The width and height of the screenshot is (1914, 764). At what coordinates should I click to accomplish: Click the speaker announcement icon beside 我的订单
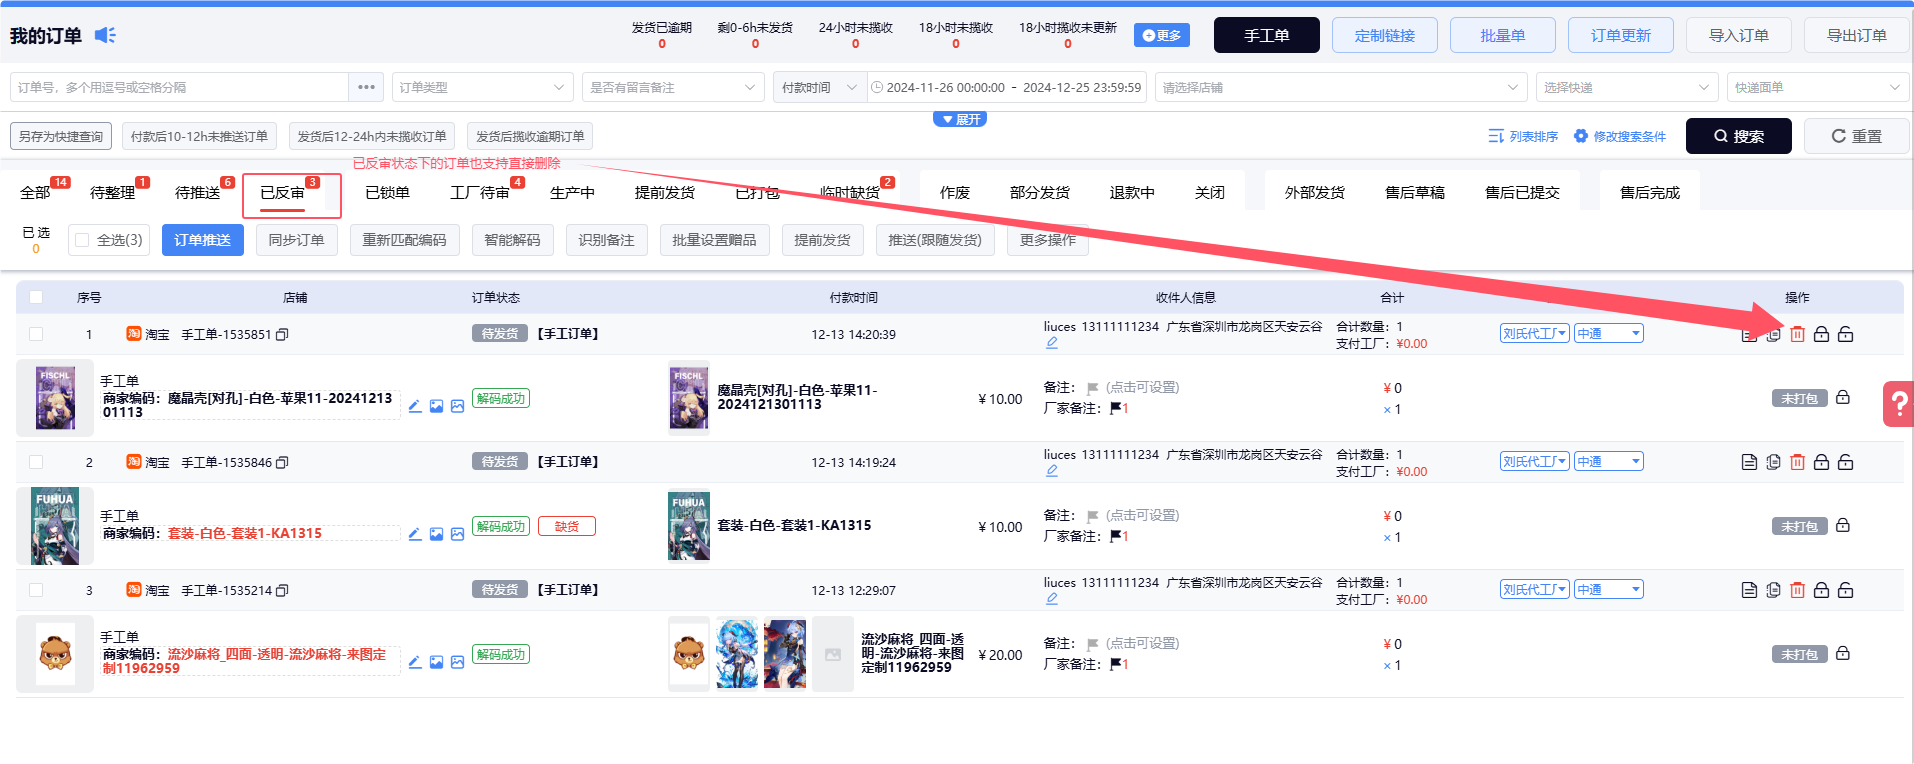tap(105, 35)
